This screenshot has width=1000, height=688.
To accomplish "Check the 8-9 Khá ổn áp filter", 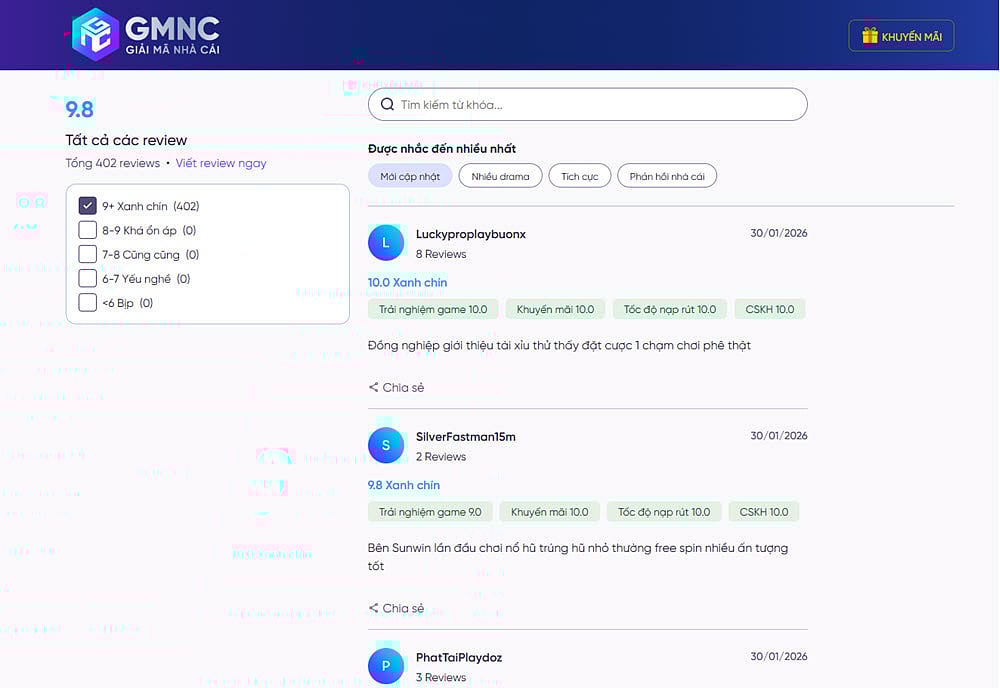I will 86,230.
